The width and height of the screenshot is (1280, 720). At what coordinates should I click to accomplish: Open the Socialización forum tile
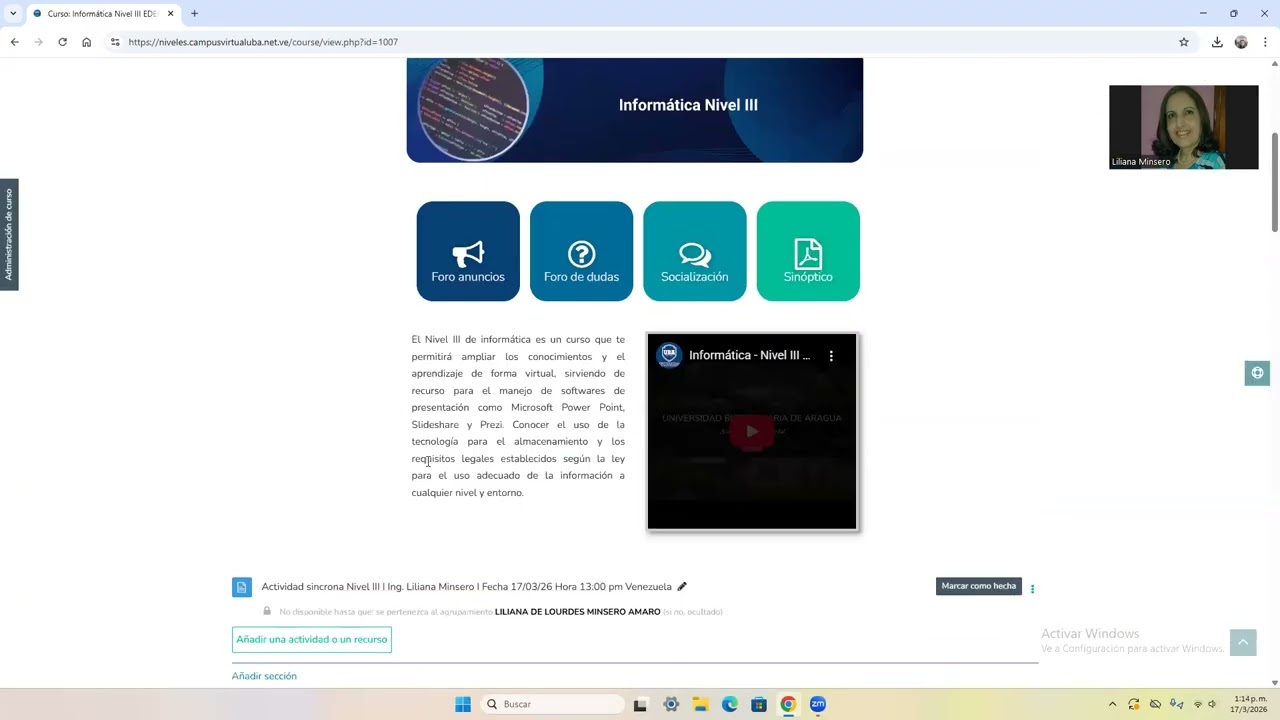click(695, 251)
